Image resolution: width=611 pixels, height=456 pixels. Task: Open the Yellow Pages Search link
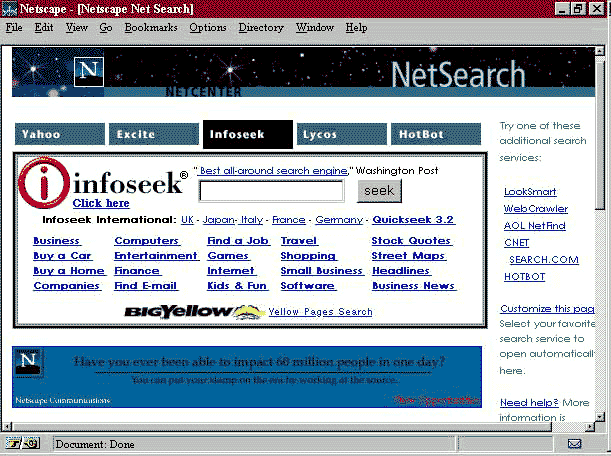(321, 312)
